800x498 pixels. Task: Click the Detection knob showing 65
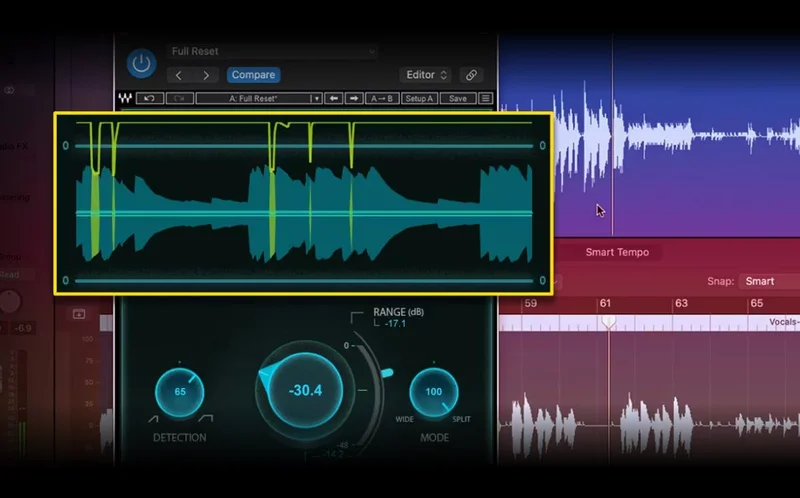[x=180, y=392]
